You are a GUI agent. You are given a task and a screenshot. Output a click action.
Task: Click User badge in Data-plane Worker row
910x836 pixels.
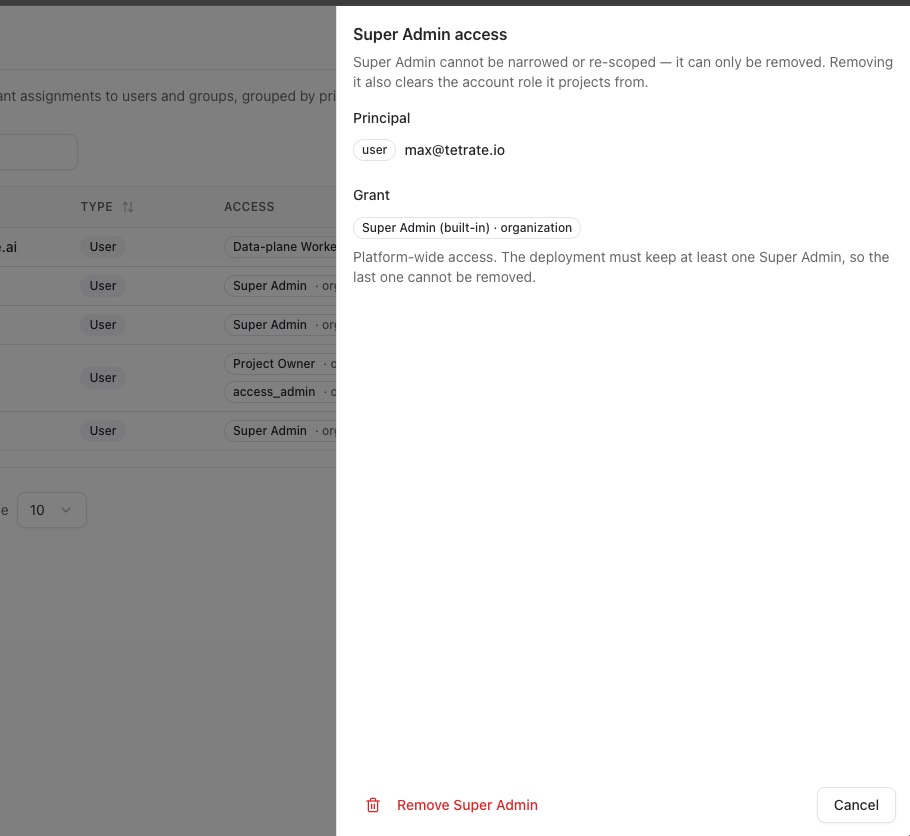click(x=103, y=247)
